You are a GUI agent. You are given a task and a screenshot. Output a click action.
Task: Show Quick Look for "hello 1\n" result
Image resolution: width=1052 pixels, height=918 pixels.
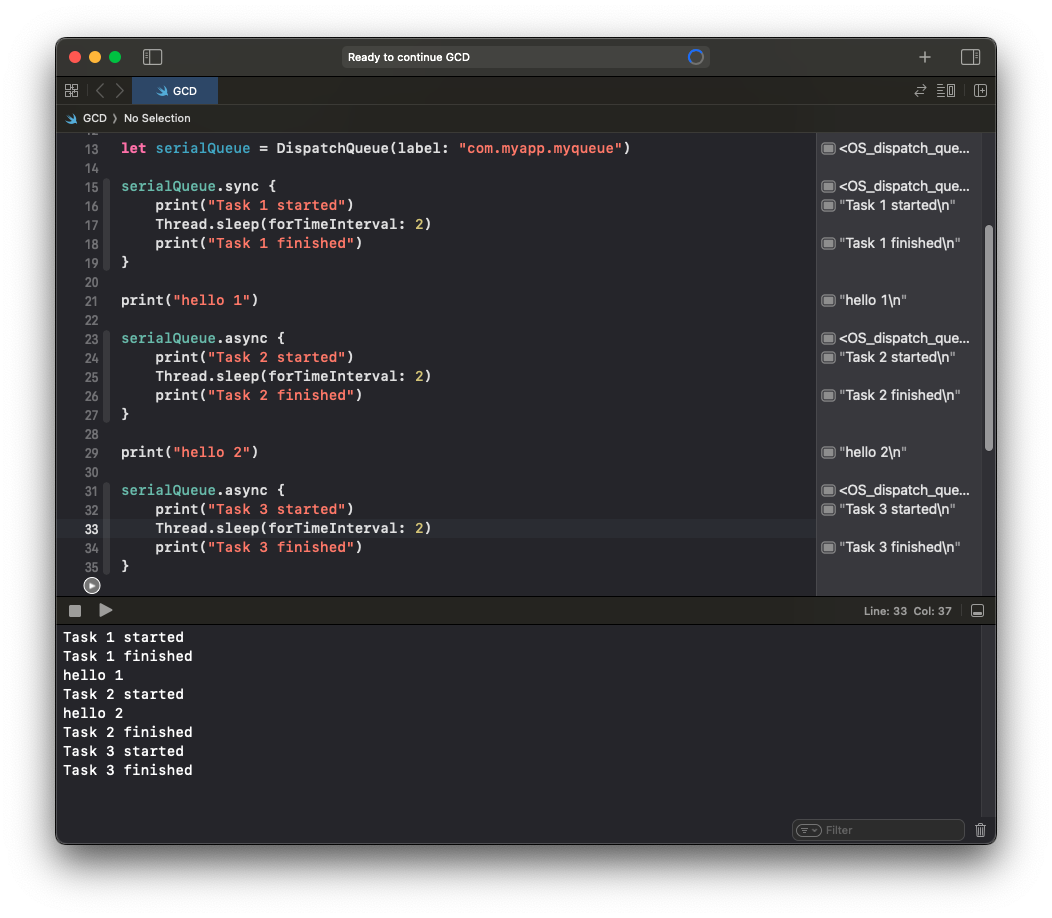tap(829, 301)
